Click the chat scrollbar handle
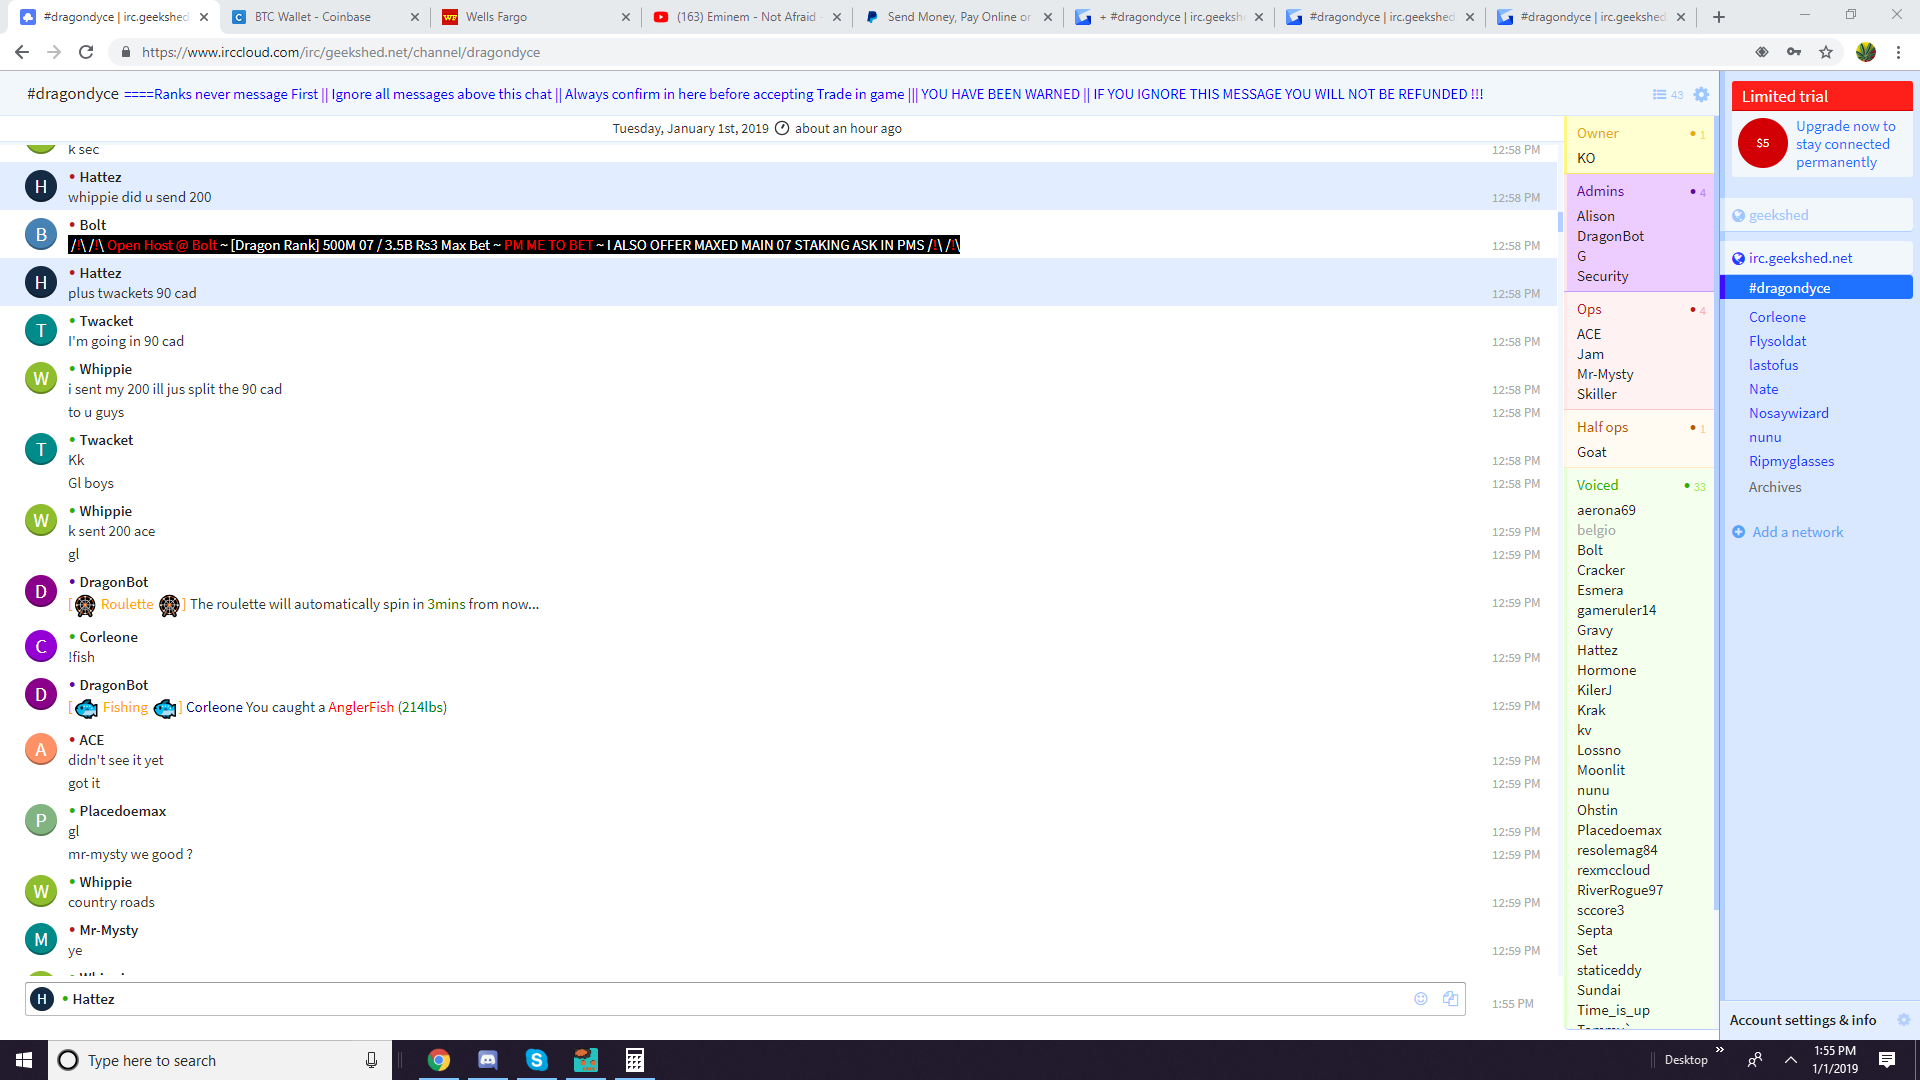Viewport: 1920px width, 1080px height. pos(1560,221)
